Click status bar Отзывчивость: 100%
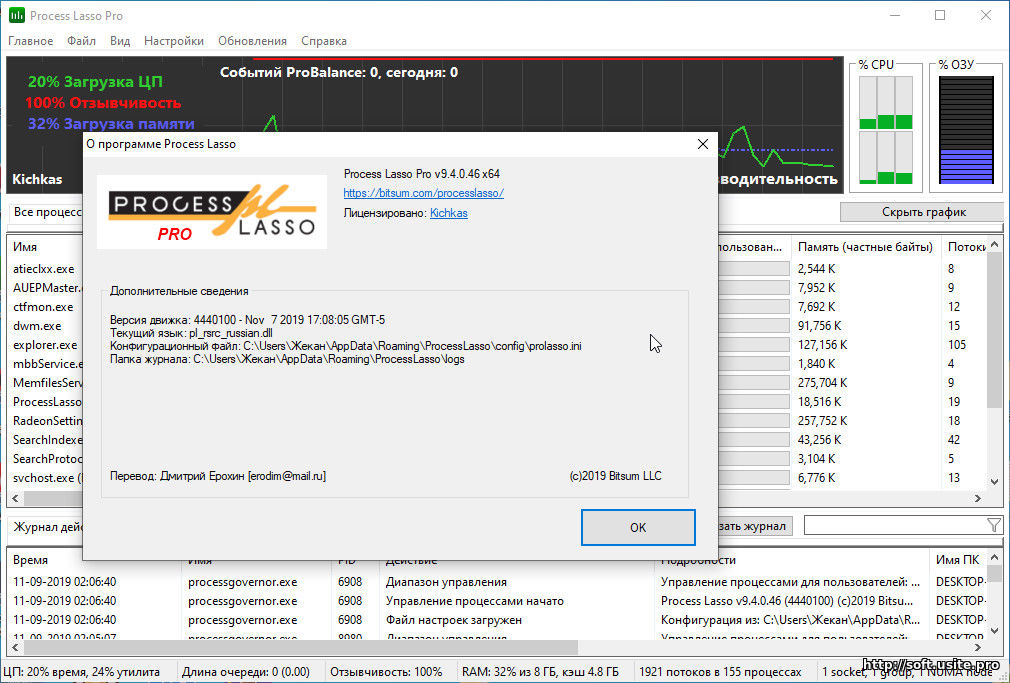Viewport: 1010px width, 683px height. 386,672
